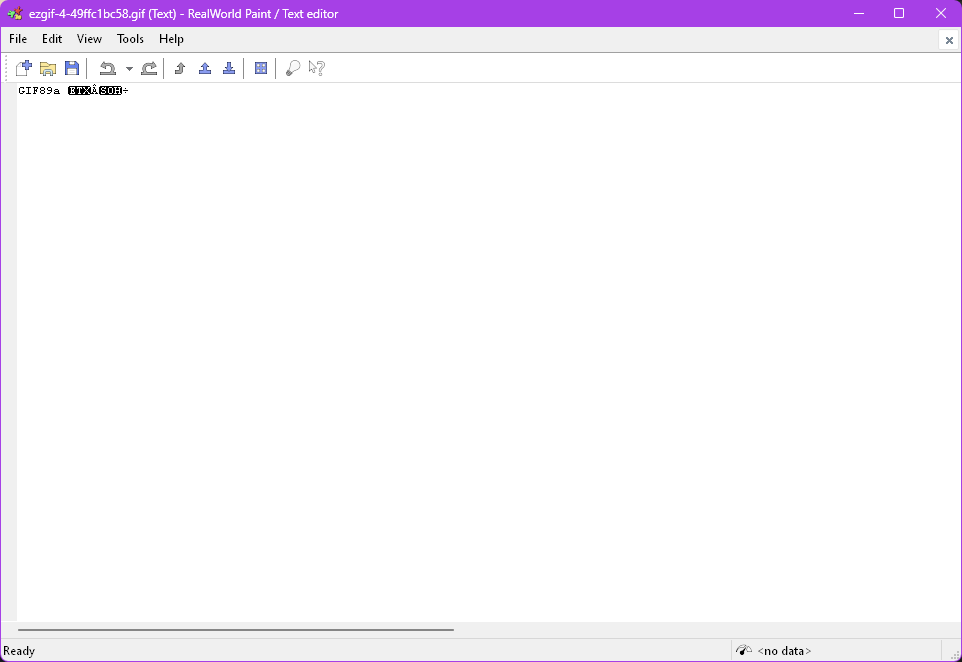Redo the undone action
Viewport: 962px width, 662px height.
pyautogui.click(x=149, y=68)
